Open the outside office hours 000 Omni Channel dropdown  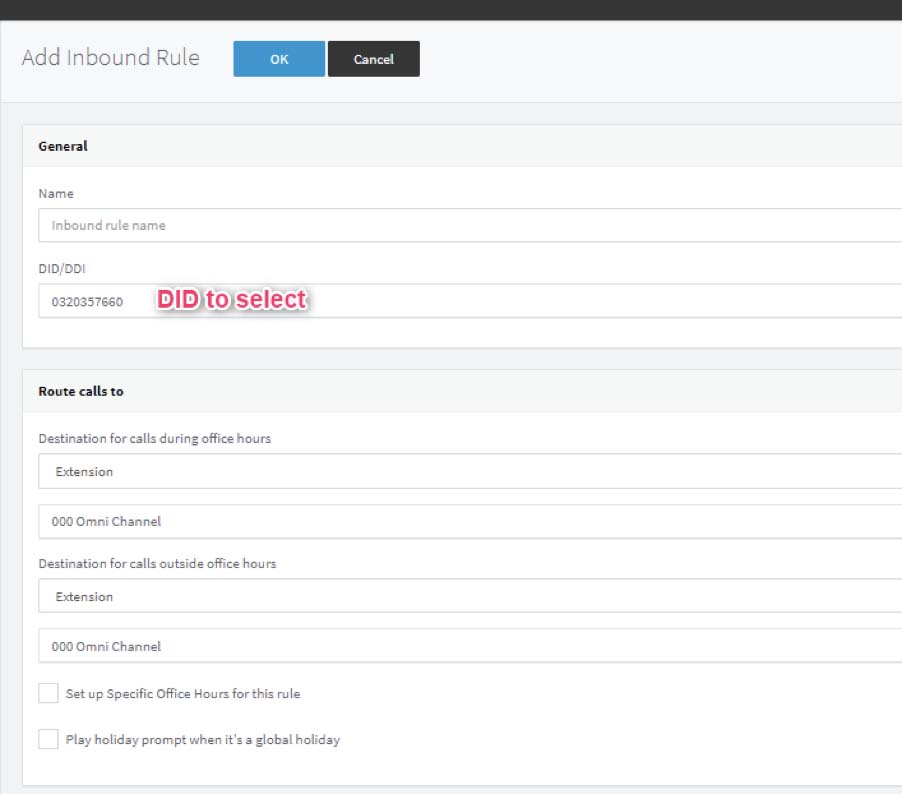(470, 646)
